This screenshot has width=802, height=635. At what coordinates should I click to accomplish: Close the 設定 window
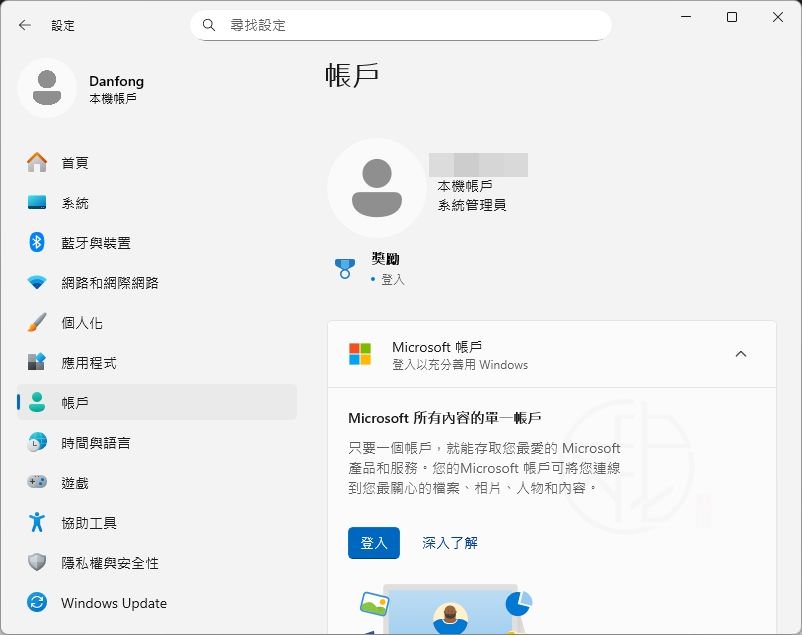pos(778,17)
